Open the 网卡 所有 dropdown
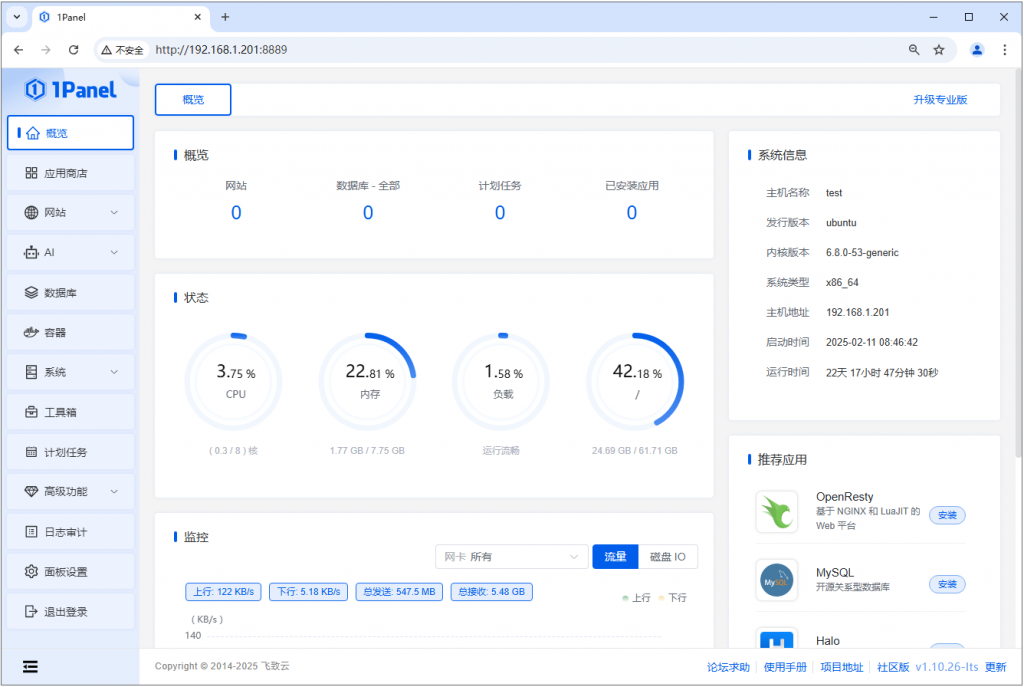 coord(511,556)
